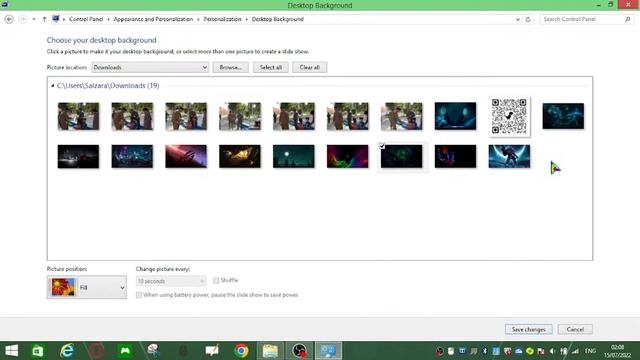Click Save changes
This screenshot has height=360, width=640.
coord(529,329)
